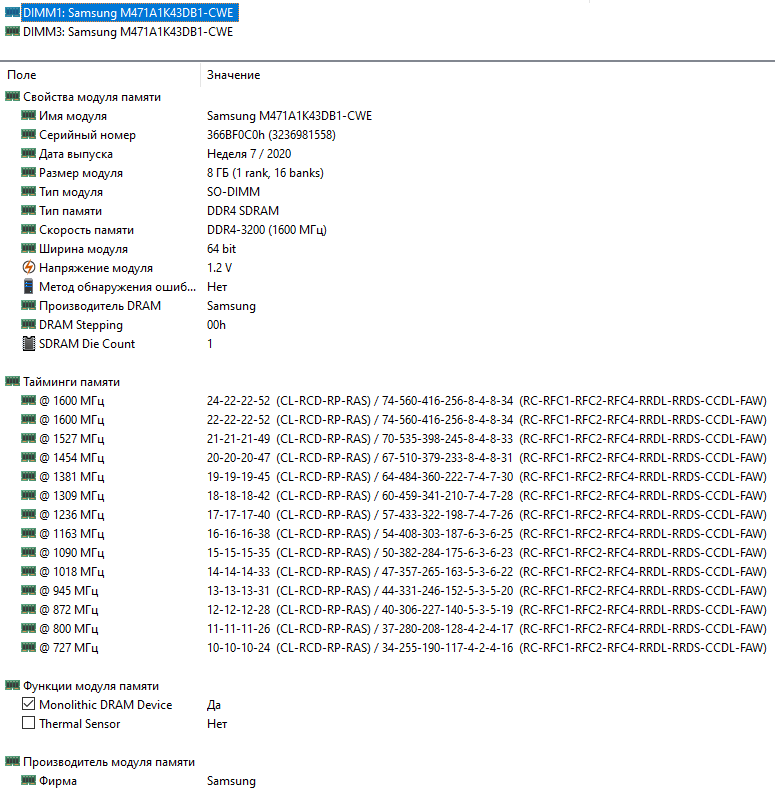The height and width of the screenshot is (792, 775).
Task: Select the 'Свойства модуля памяти' group label
Action: [92, 97]
